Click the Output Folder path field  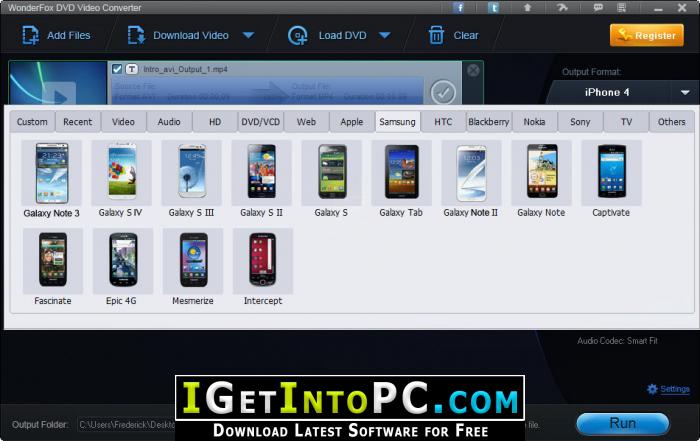[127, 424]
